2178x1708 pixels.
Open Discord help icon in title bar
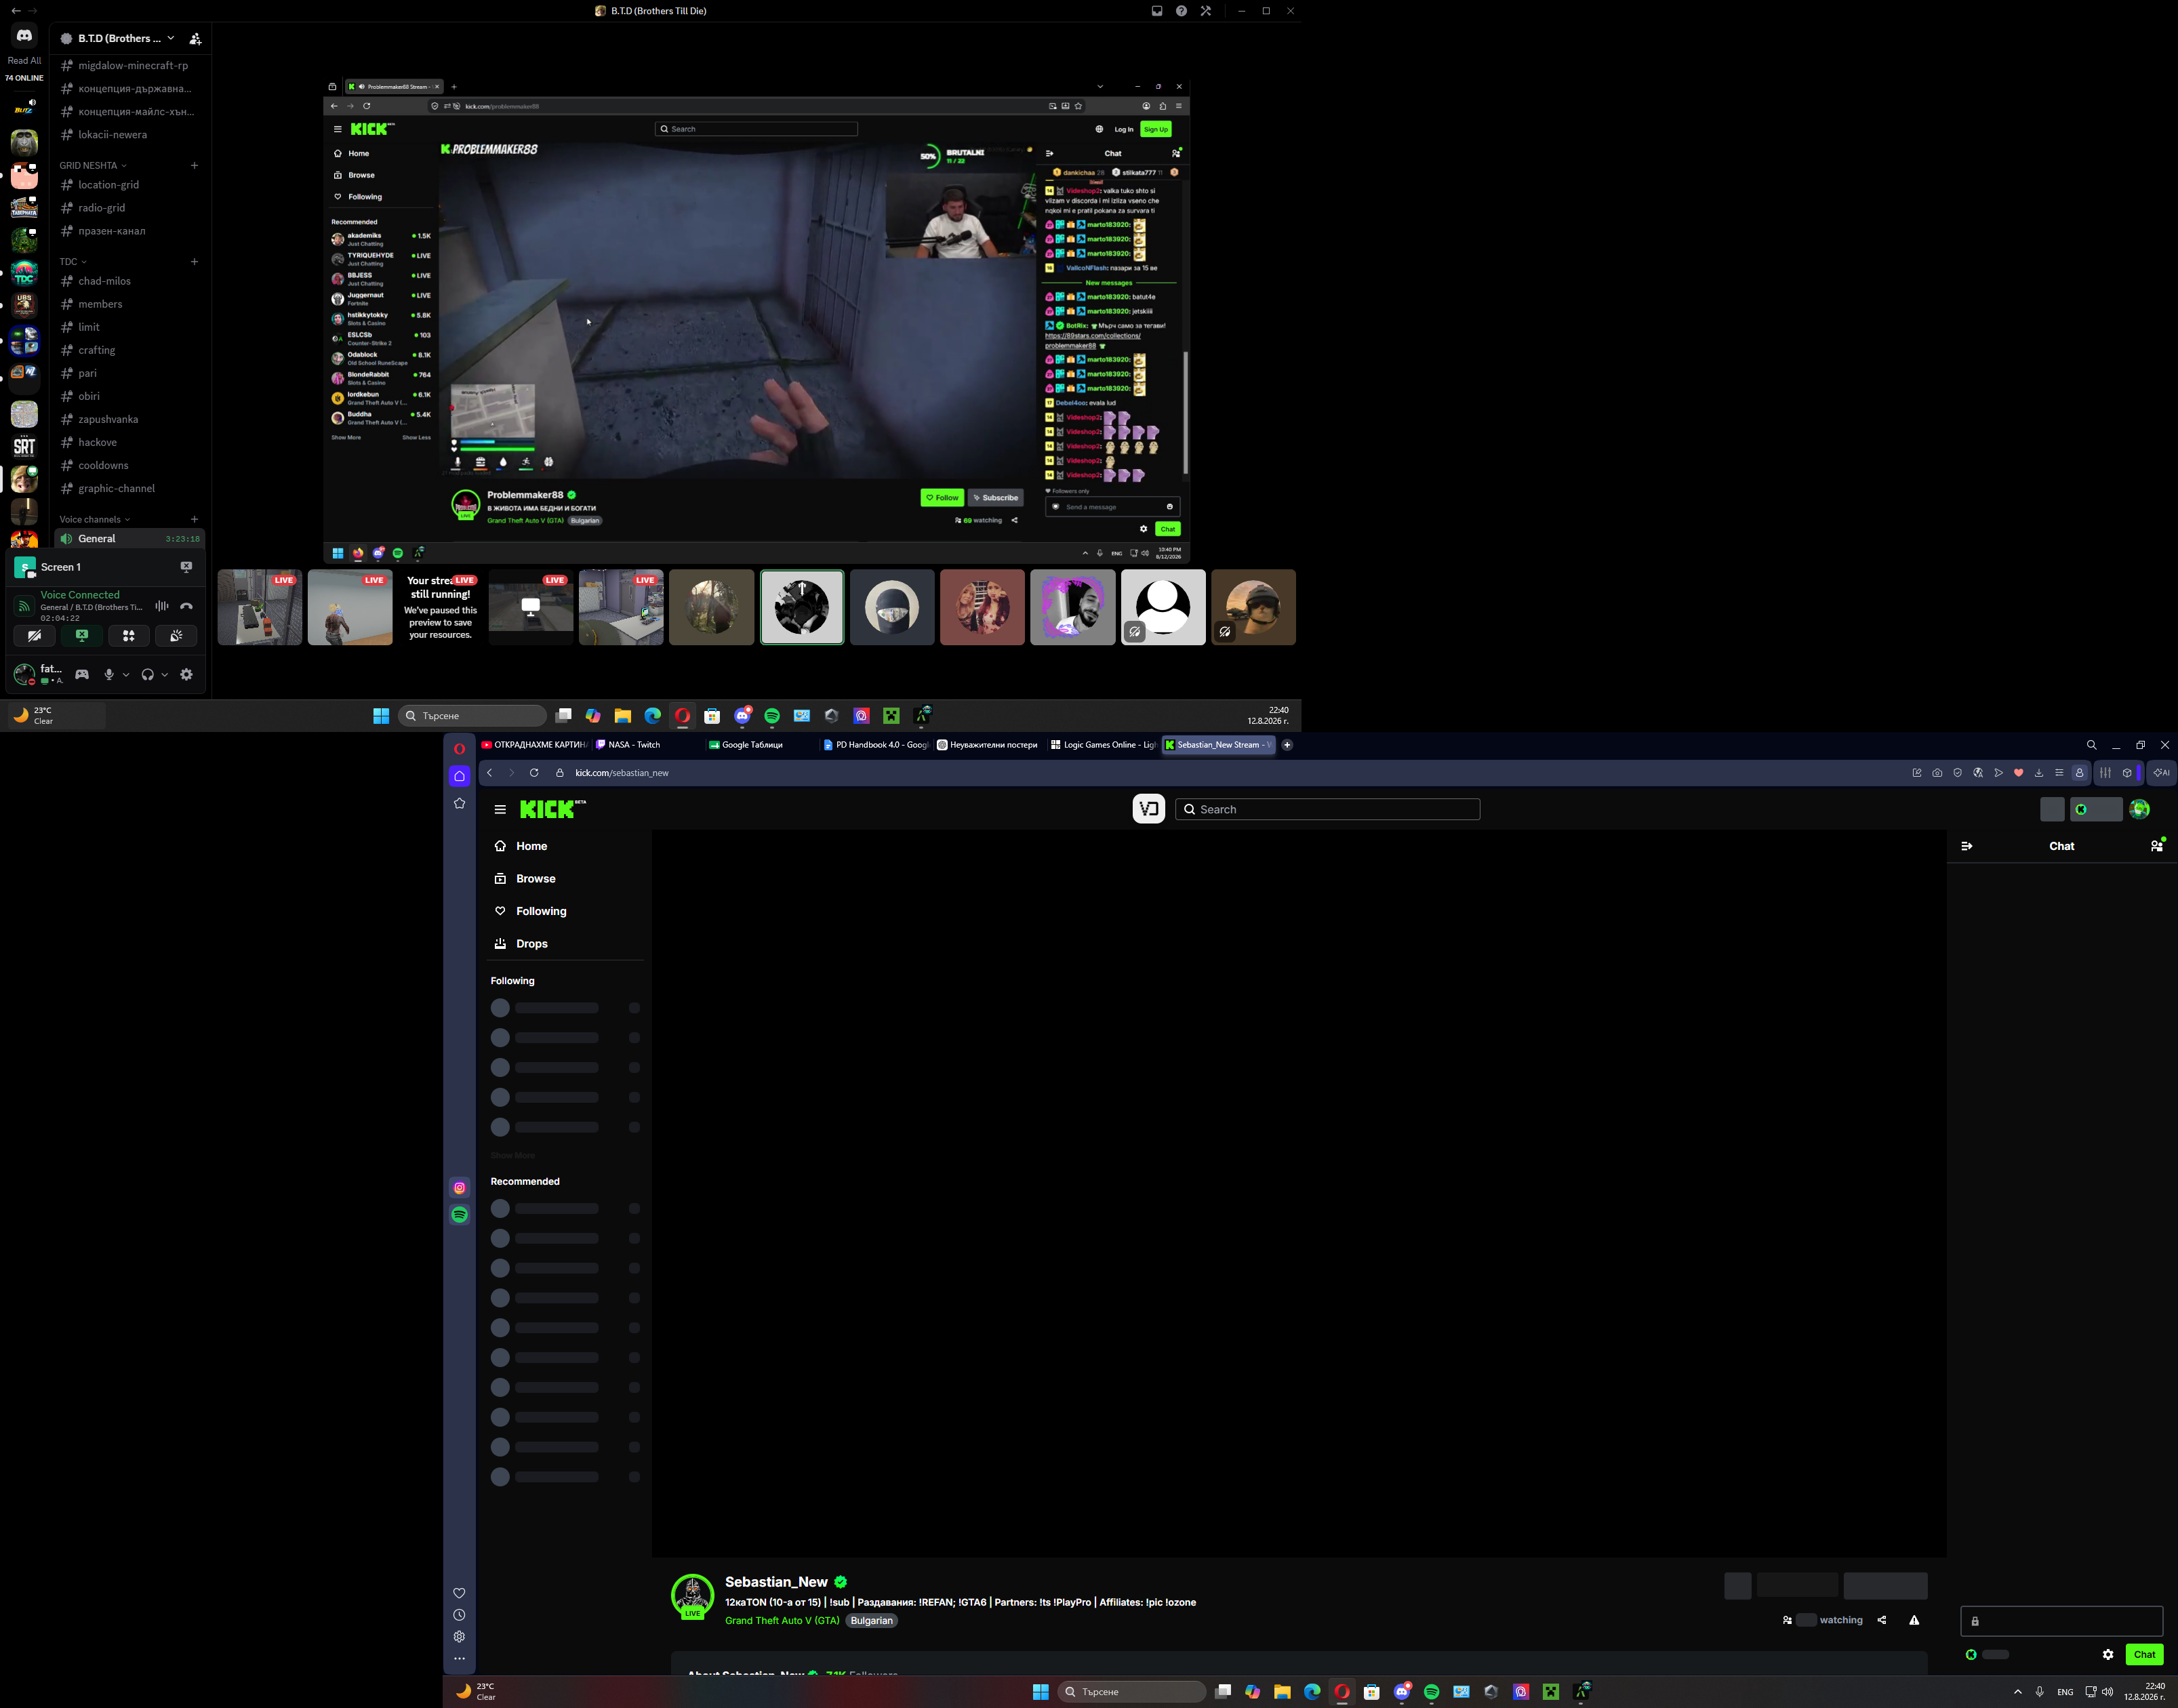coord(1181,11)
